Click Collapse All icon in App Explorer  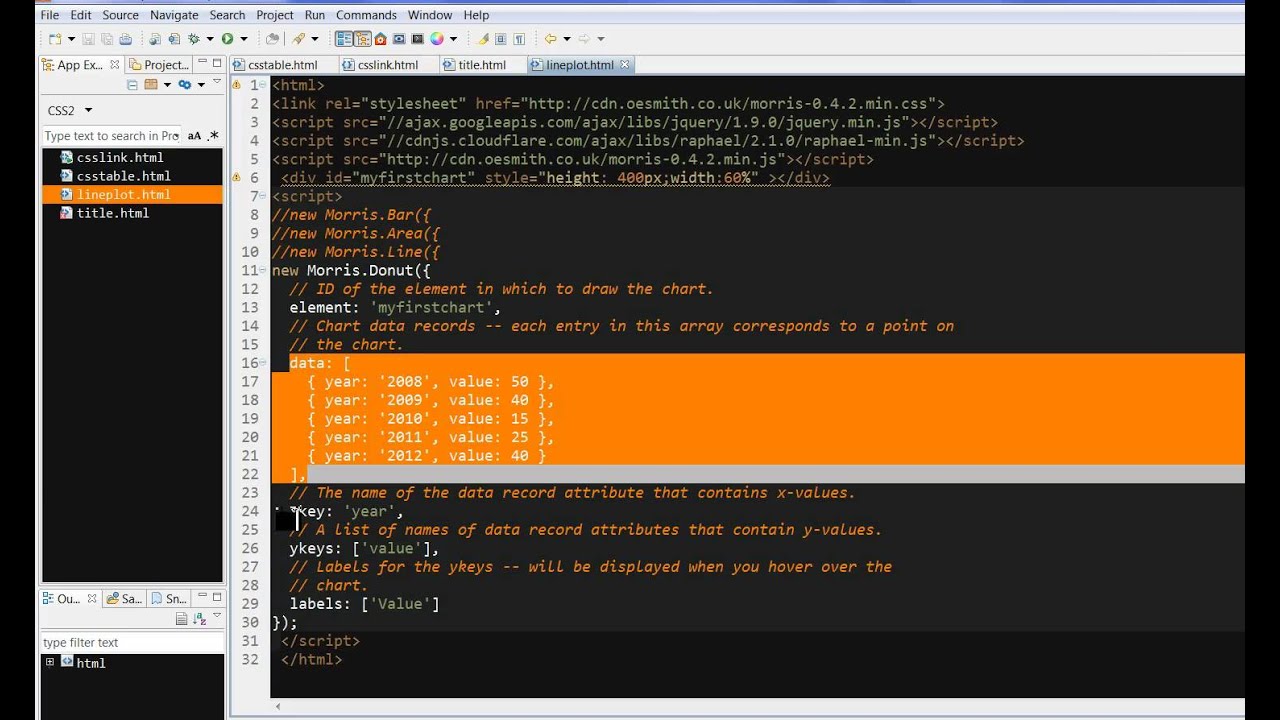(x=132, y=85)
